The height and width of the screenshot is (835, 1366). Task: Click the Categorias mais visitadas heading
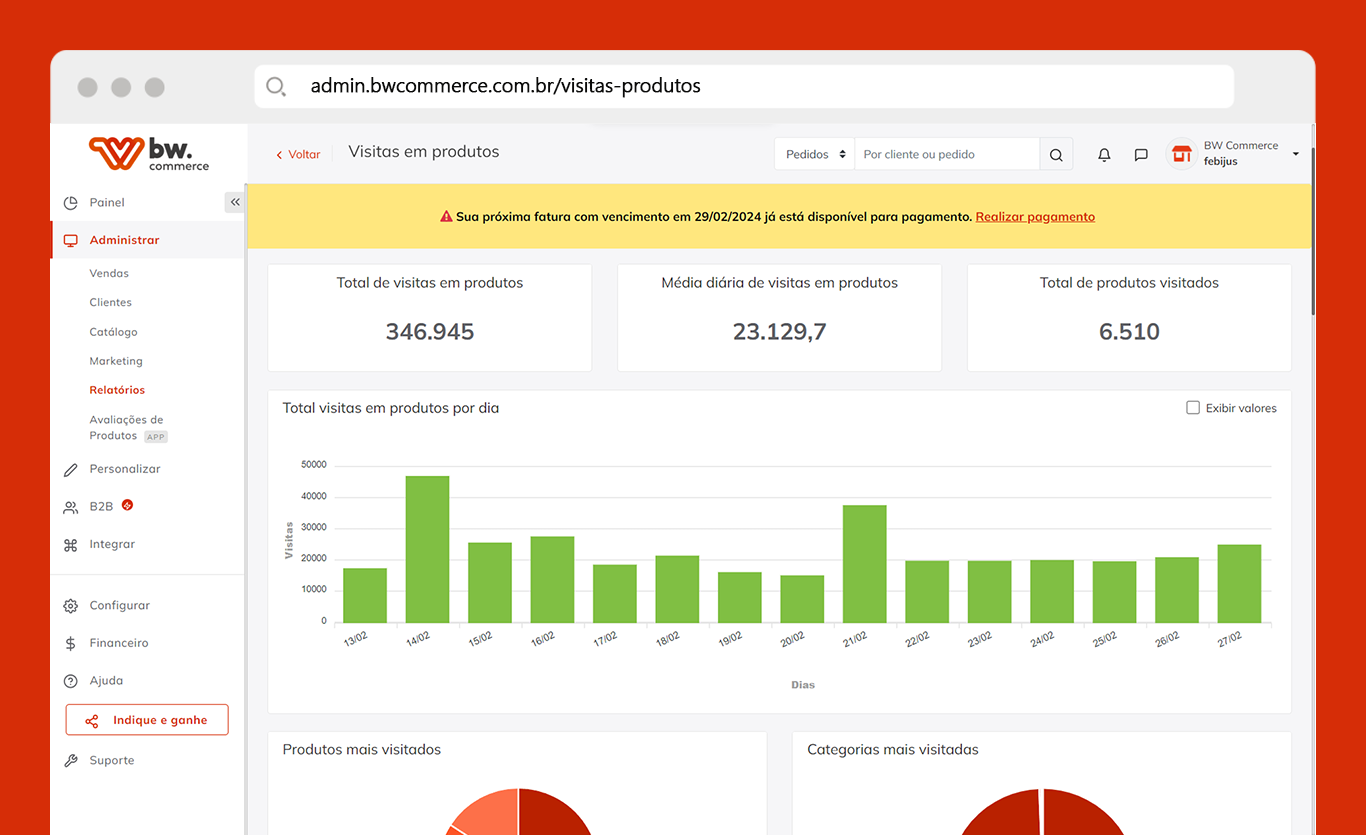pos(893,749)
